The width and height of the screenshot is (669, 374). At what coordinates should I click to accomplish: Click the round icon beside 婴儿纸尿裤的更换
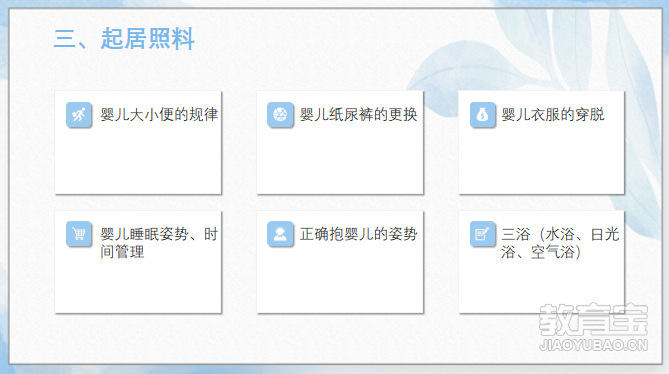point(280,115)
